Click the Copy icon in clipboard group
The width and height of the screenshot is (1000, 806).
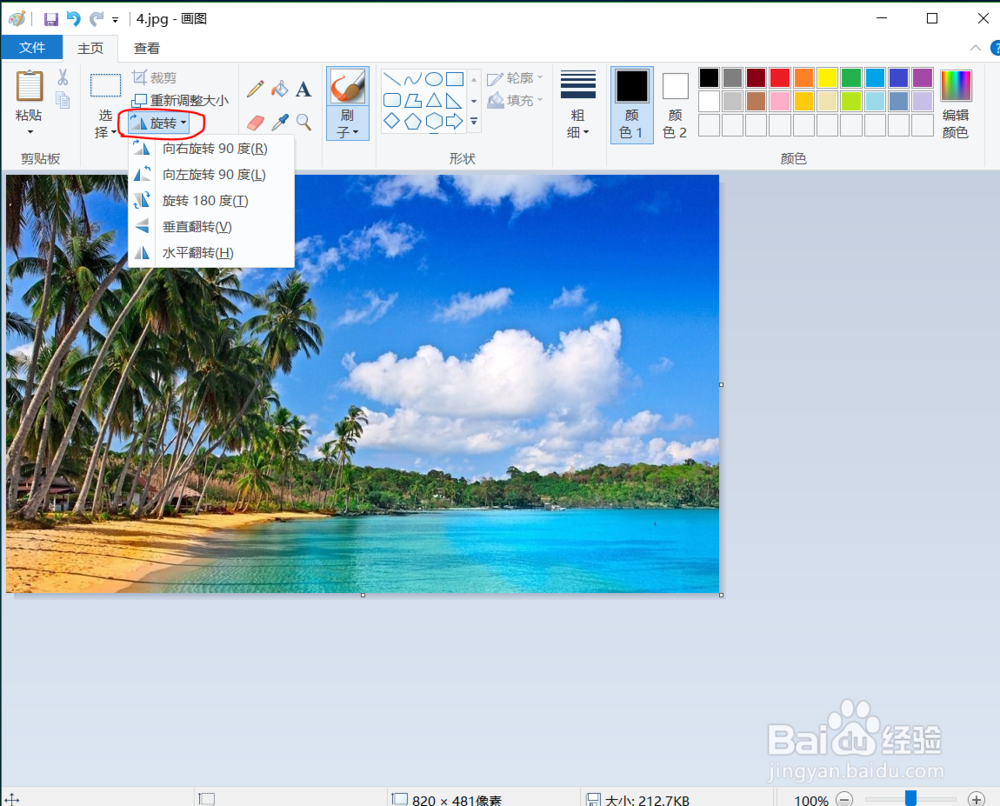pos(62,100)
